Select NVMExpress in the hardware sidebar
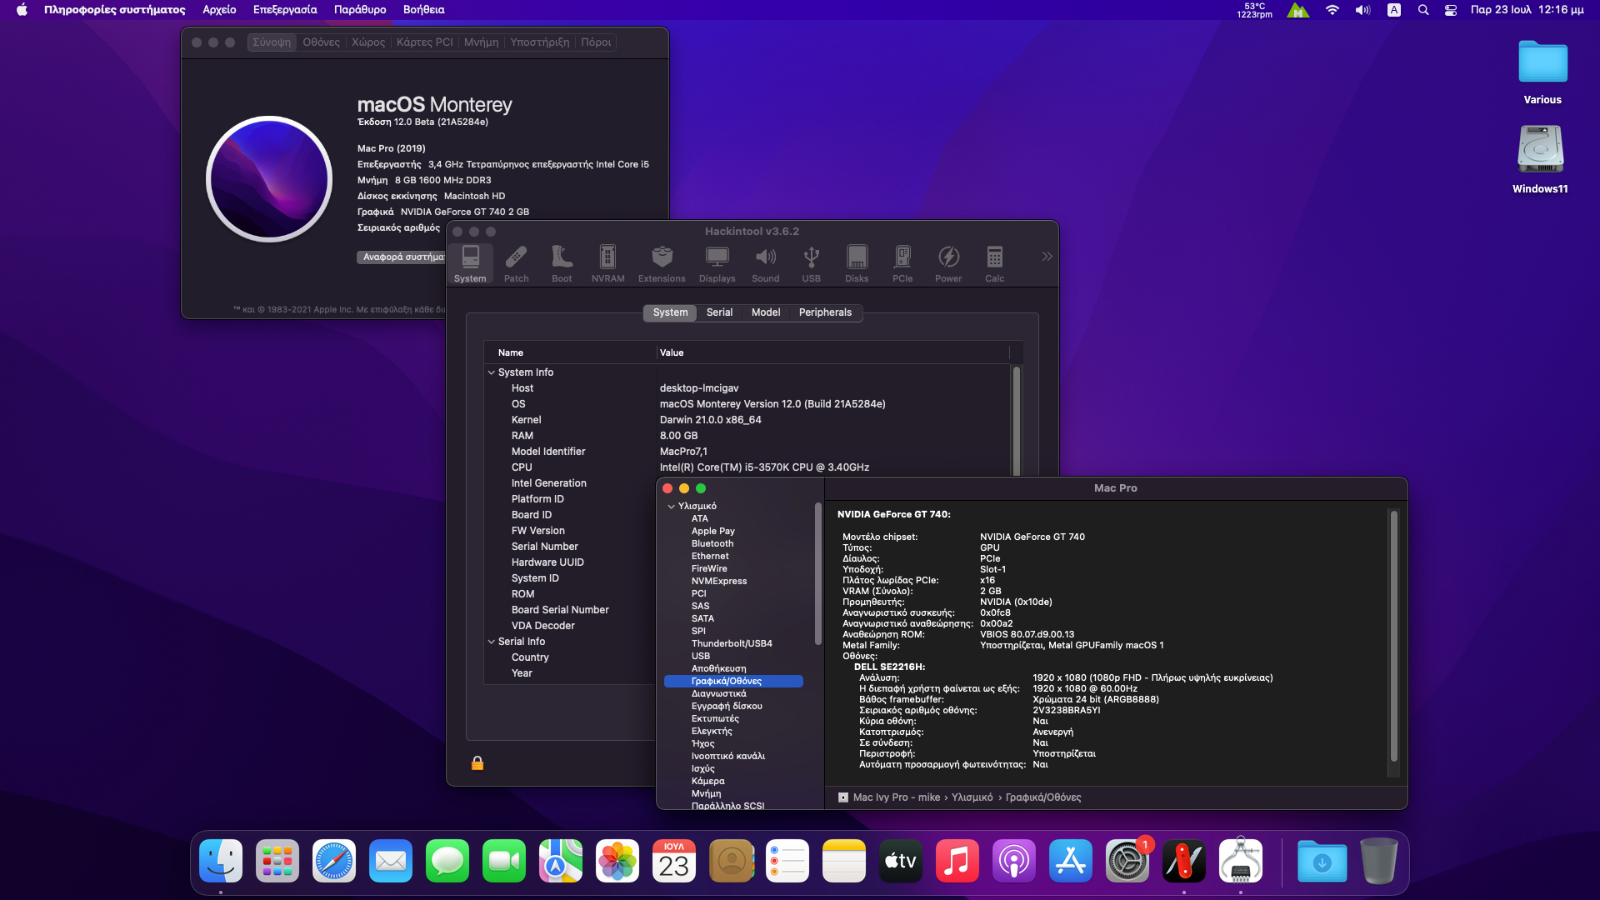Screen dimensions: 1600x900 pyautogui.click(x=719, y=581)
